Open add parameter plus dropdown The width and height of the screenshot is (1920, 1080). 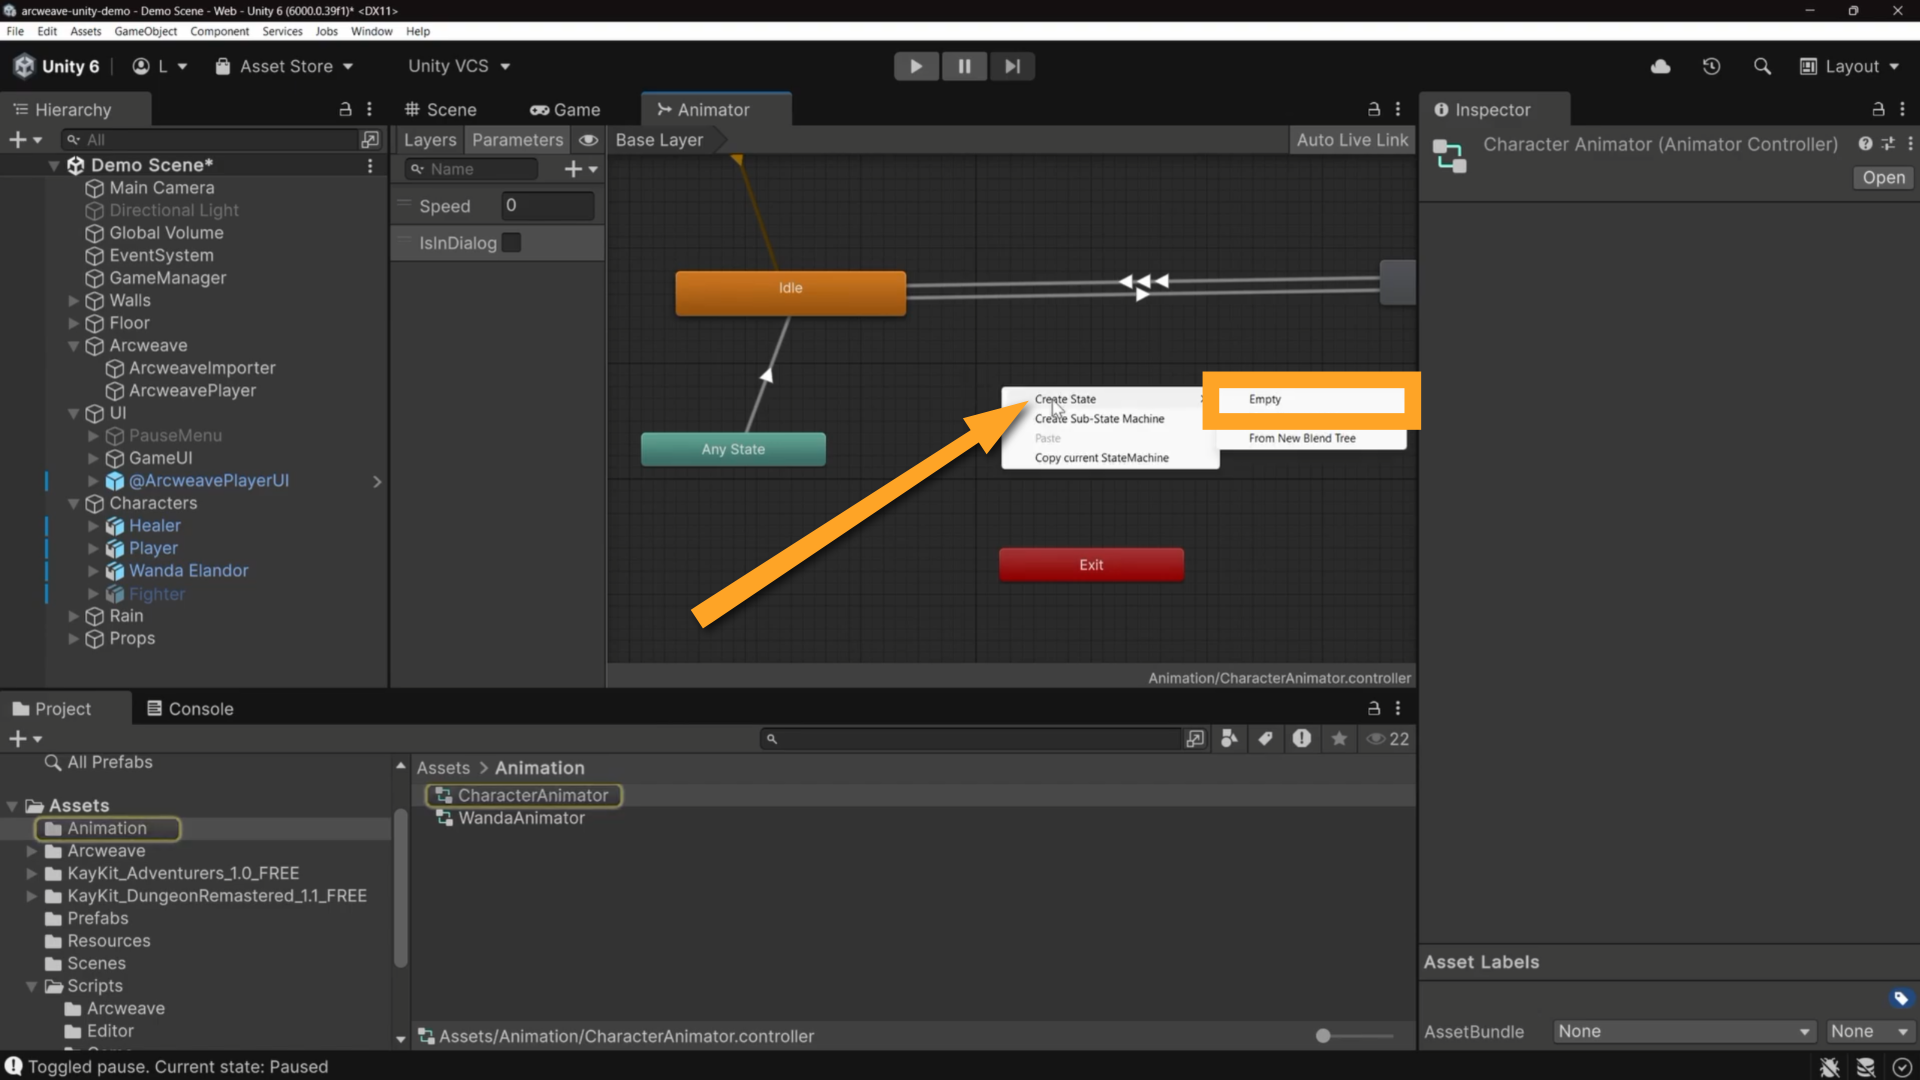click(x=580, y=169)
